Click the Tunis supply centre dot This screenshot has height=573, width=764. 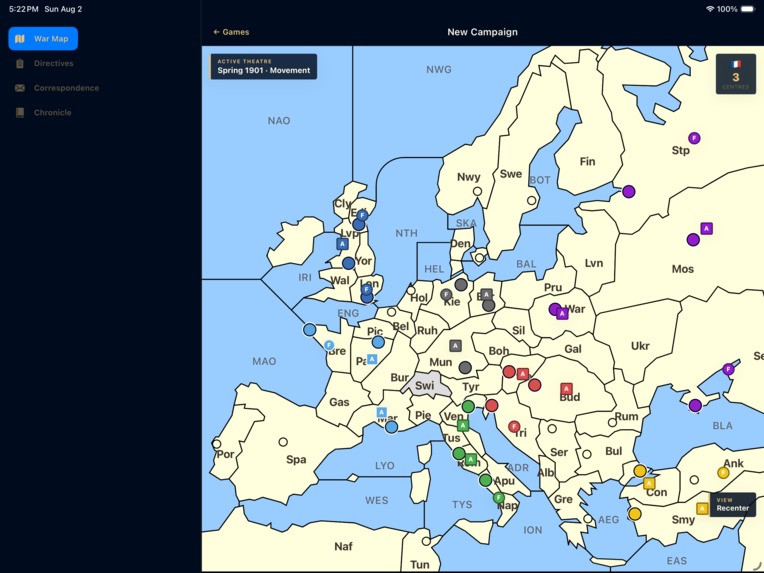click(x=426, y=541)
